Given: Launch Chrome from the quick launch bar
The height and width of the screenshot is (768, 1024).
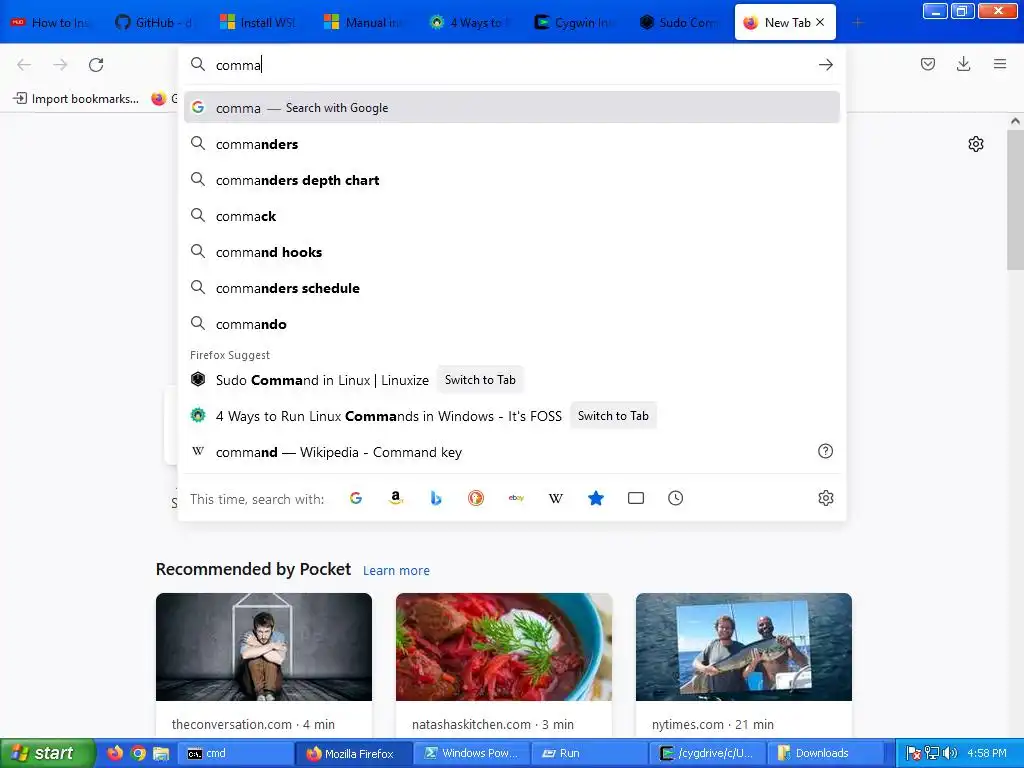Looking at the screenshot, I should coord(138,753).
